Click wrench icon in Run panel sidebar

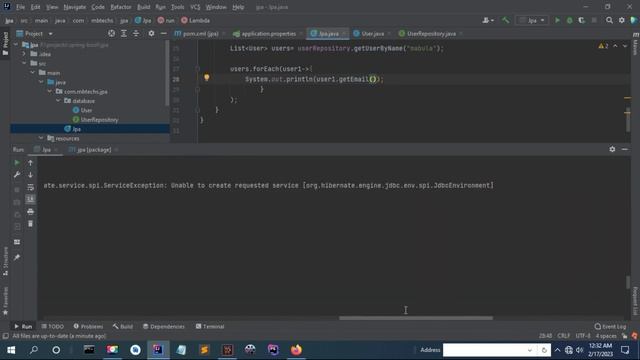click(17, 175)
